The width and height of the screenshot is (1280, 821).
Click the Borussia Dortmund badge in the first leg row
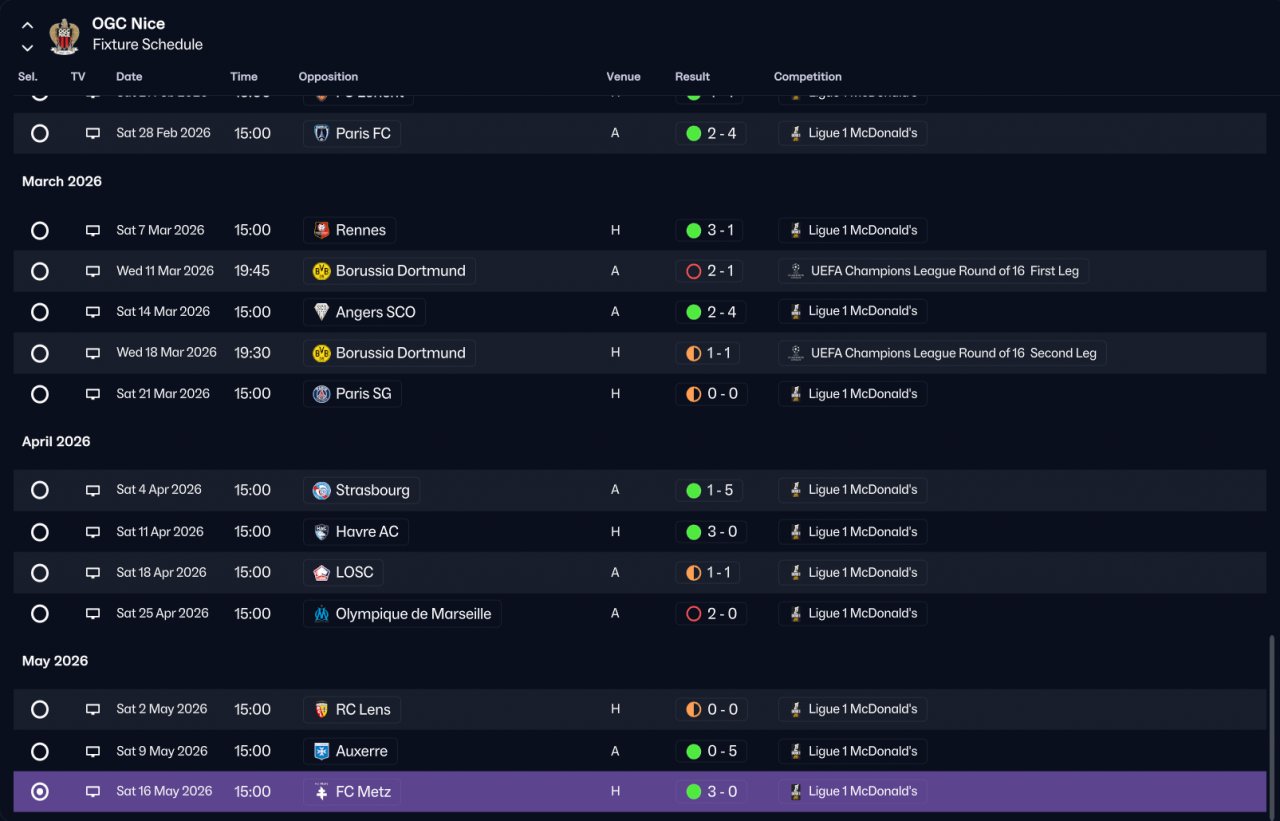pyautogui.click(x=321, y=271)
